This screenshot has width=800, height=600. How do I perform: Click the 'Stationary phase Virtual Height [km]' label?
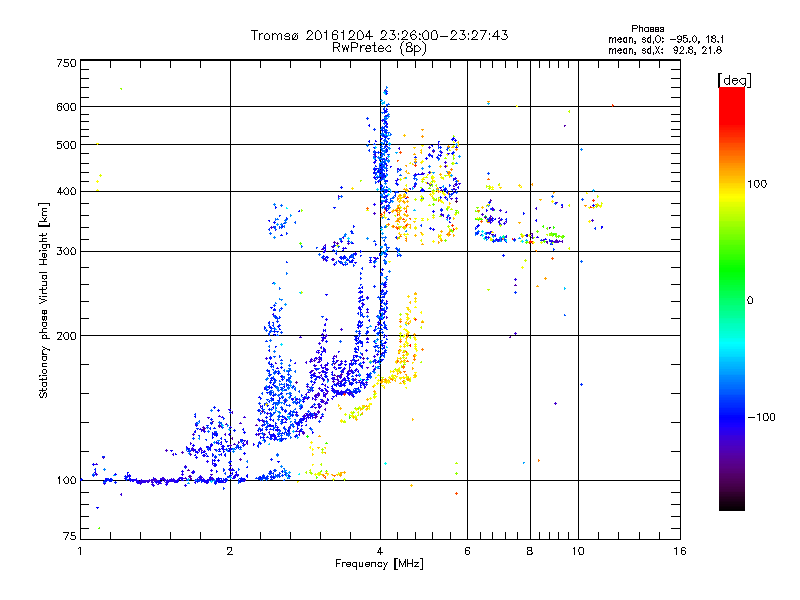coord(44,301)
